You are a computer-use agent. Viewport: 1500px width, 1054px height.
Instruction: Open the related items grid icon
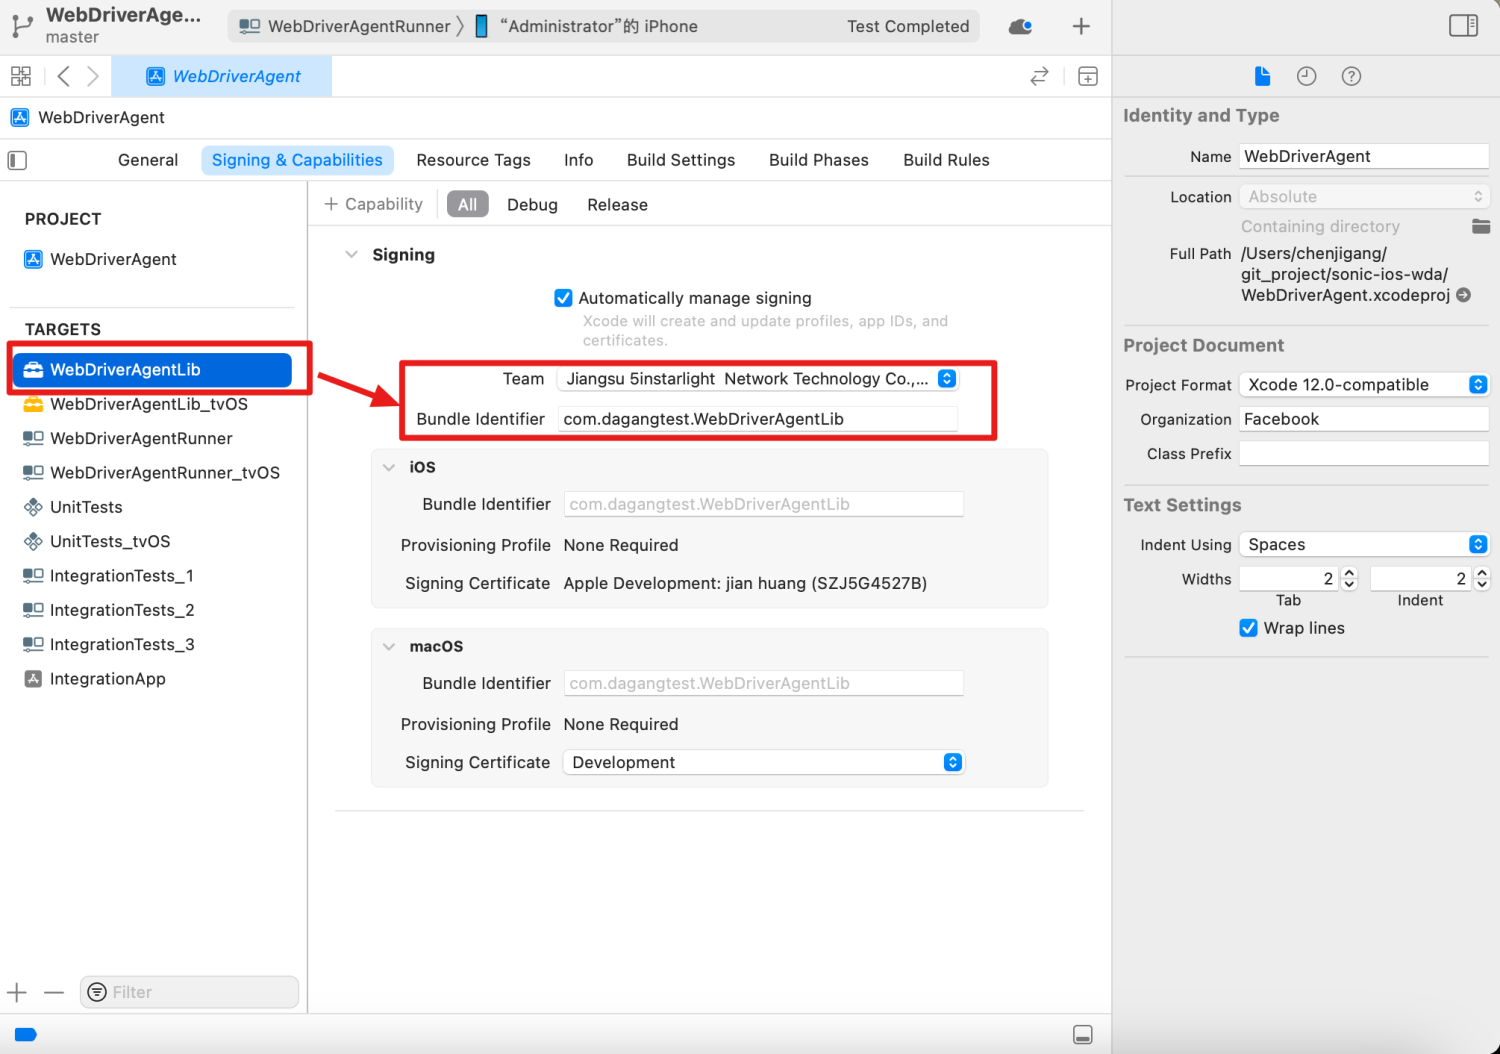pyautogui.click(x=21, y=76)
